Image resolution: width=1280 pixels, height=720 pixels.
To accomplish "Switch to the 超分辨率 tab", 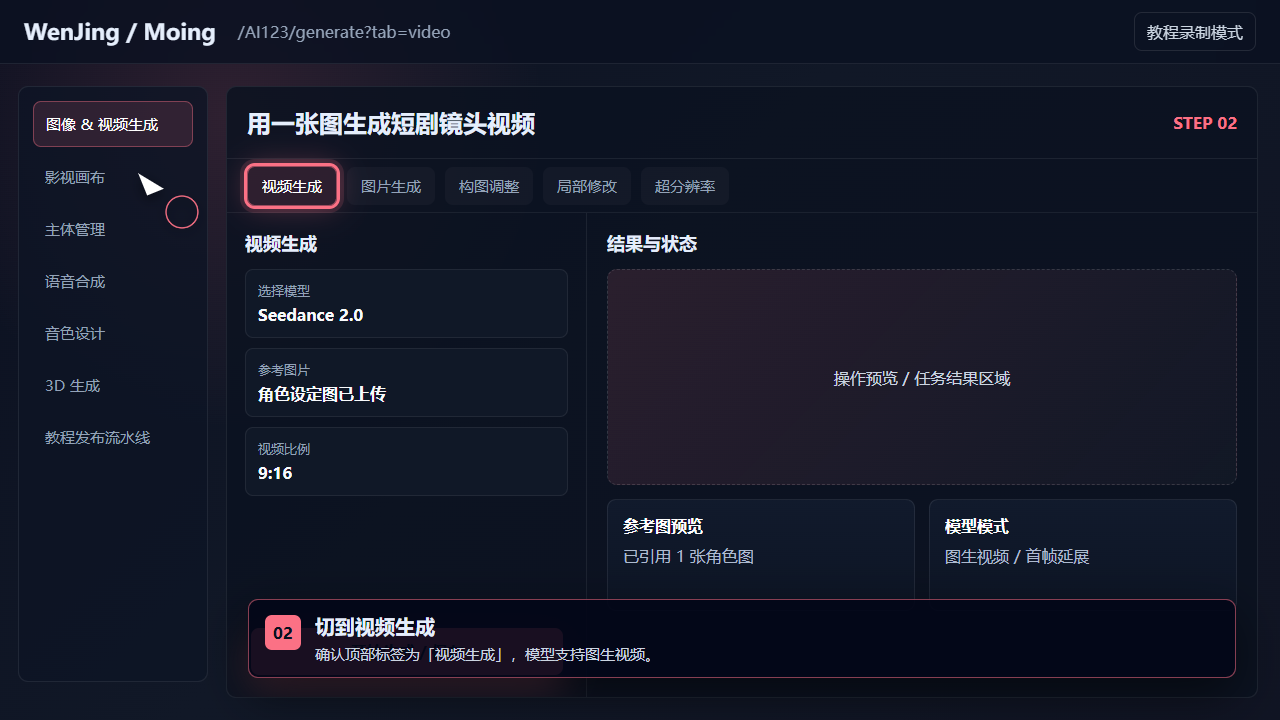I will (x=685, y=186).
